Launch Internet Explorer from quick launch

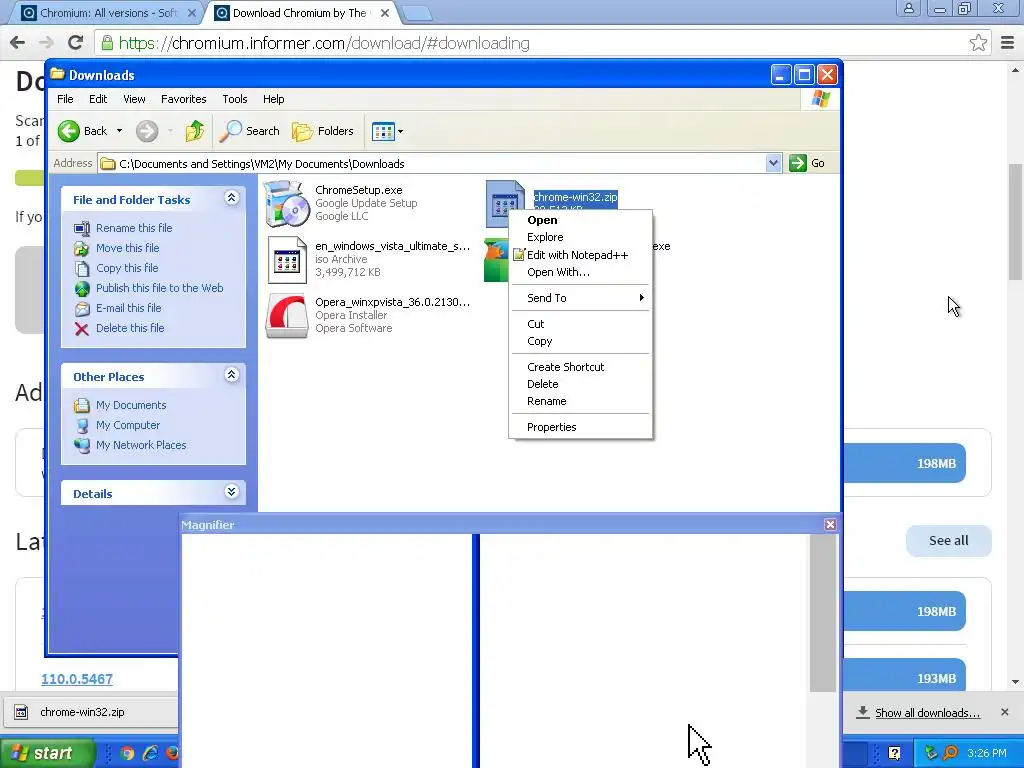[150, 754]
